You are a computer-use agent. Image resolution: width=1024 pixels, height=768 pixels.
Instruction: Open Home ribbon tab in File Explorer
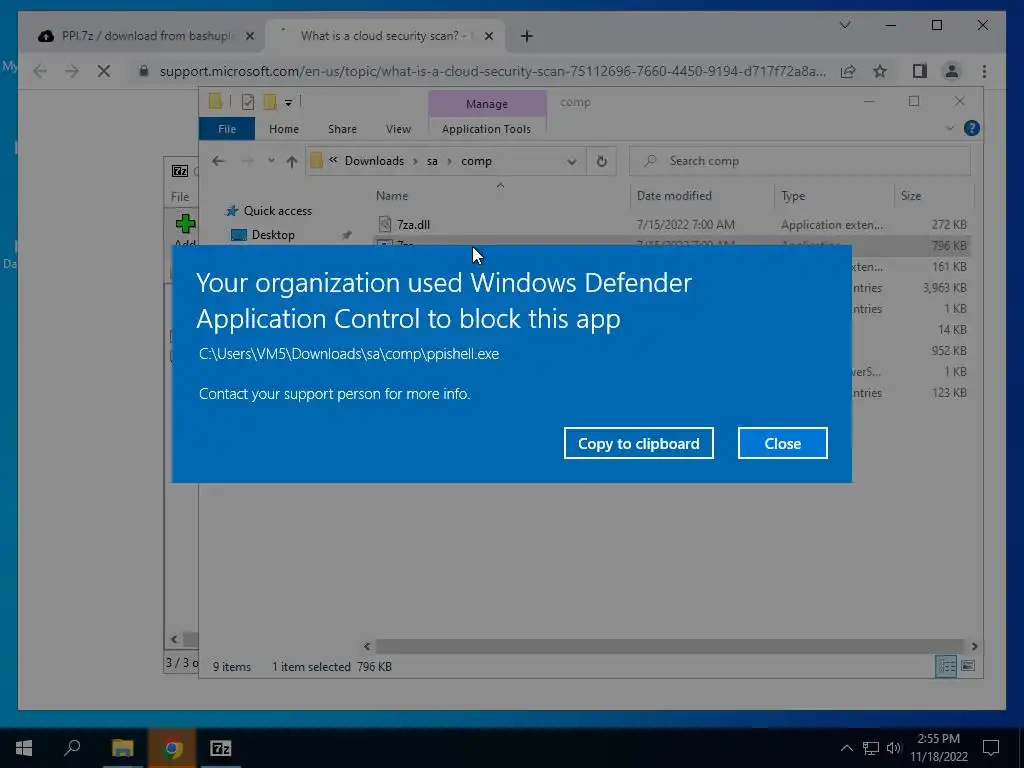point(283,129)
